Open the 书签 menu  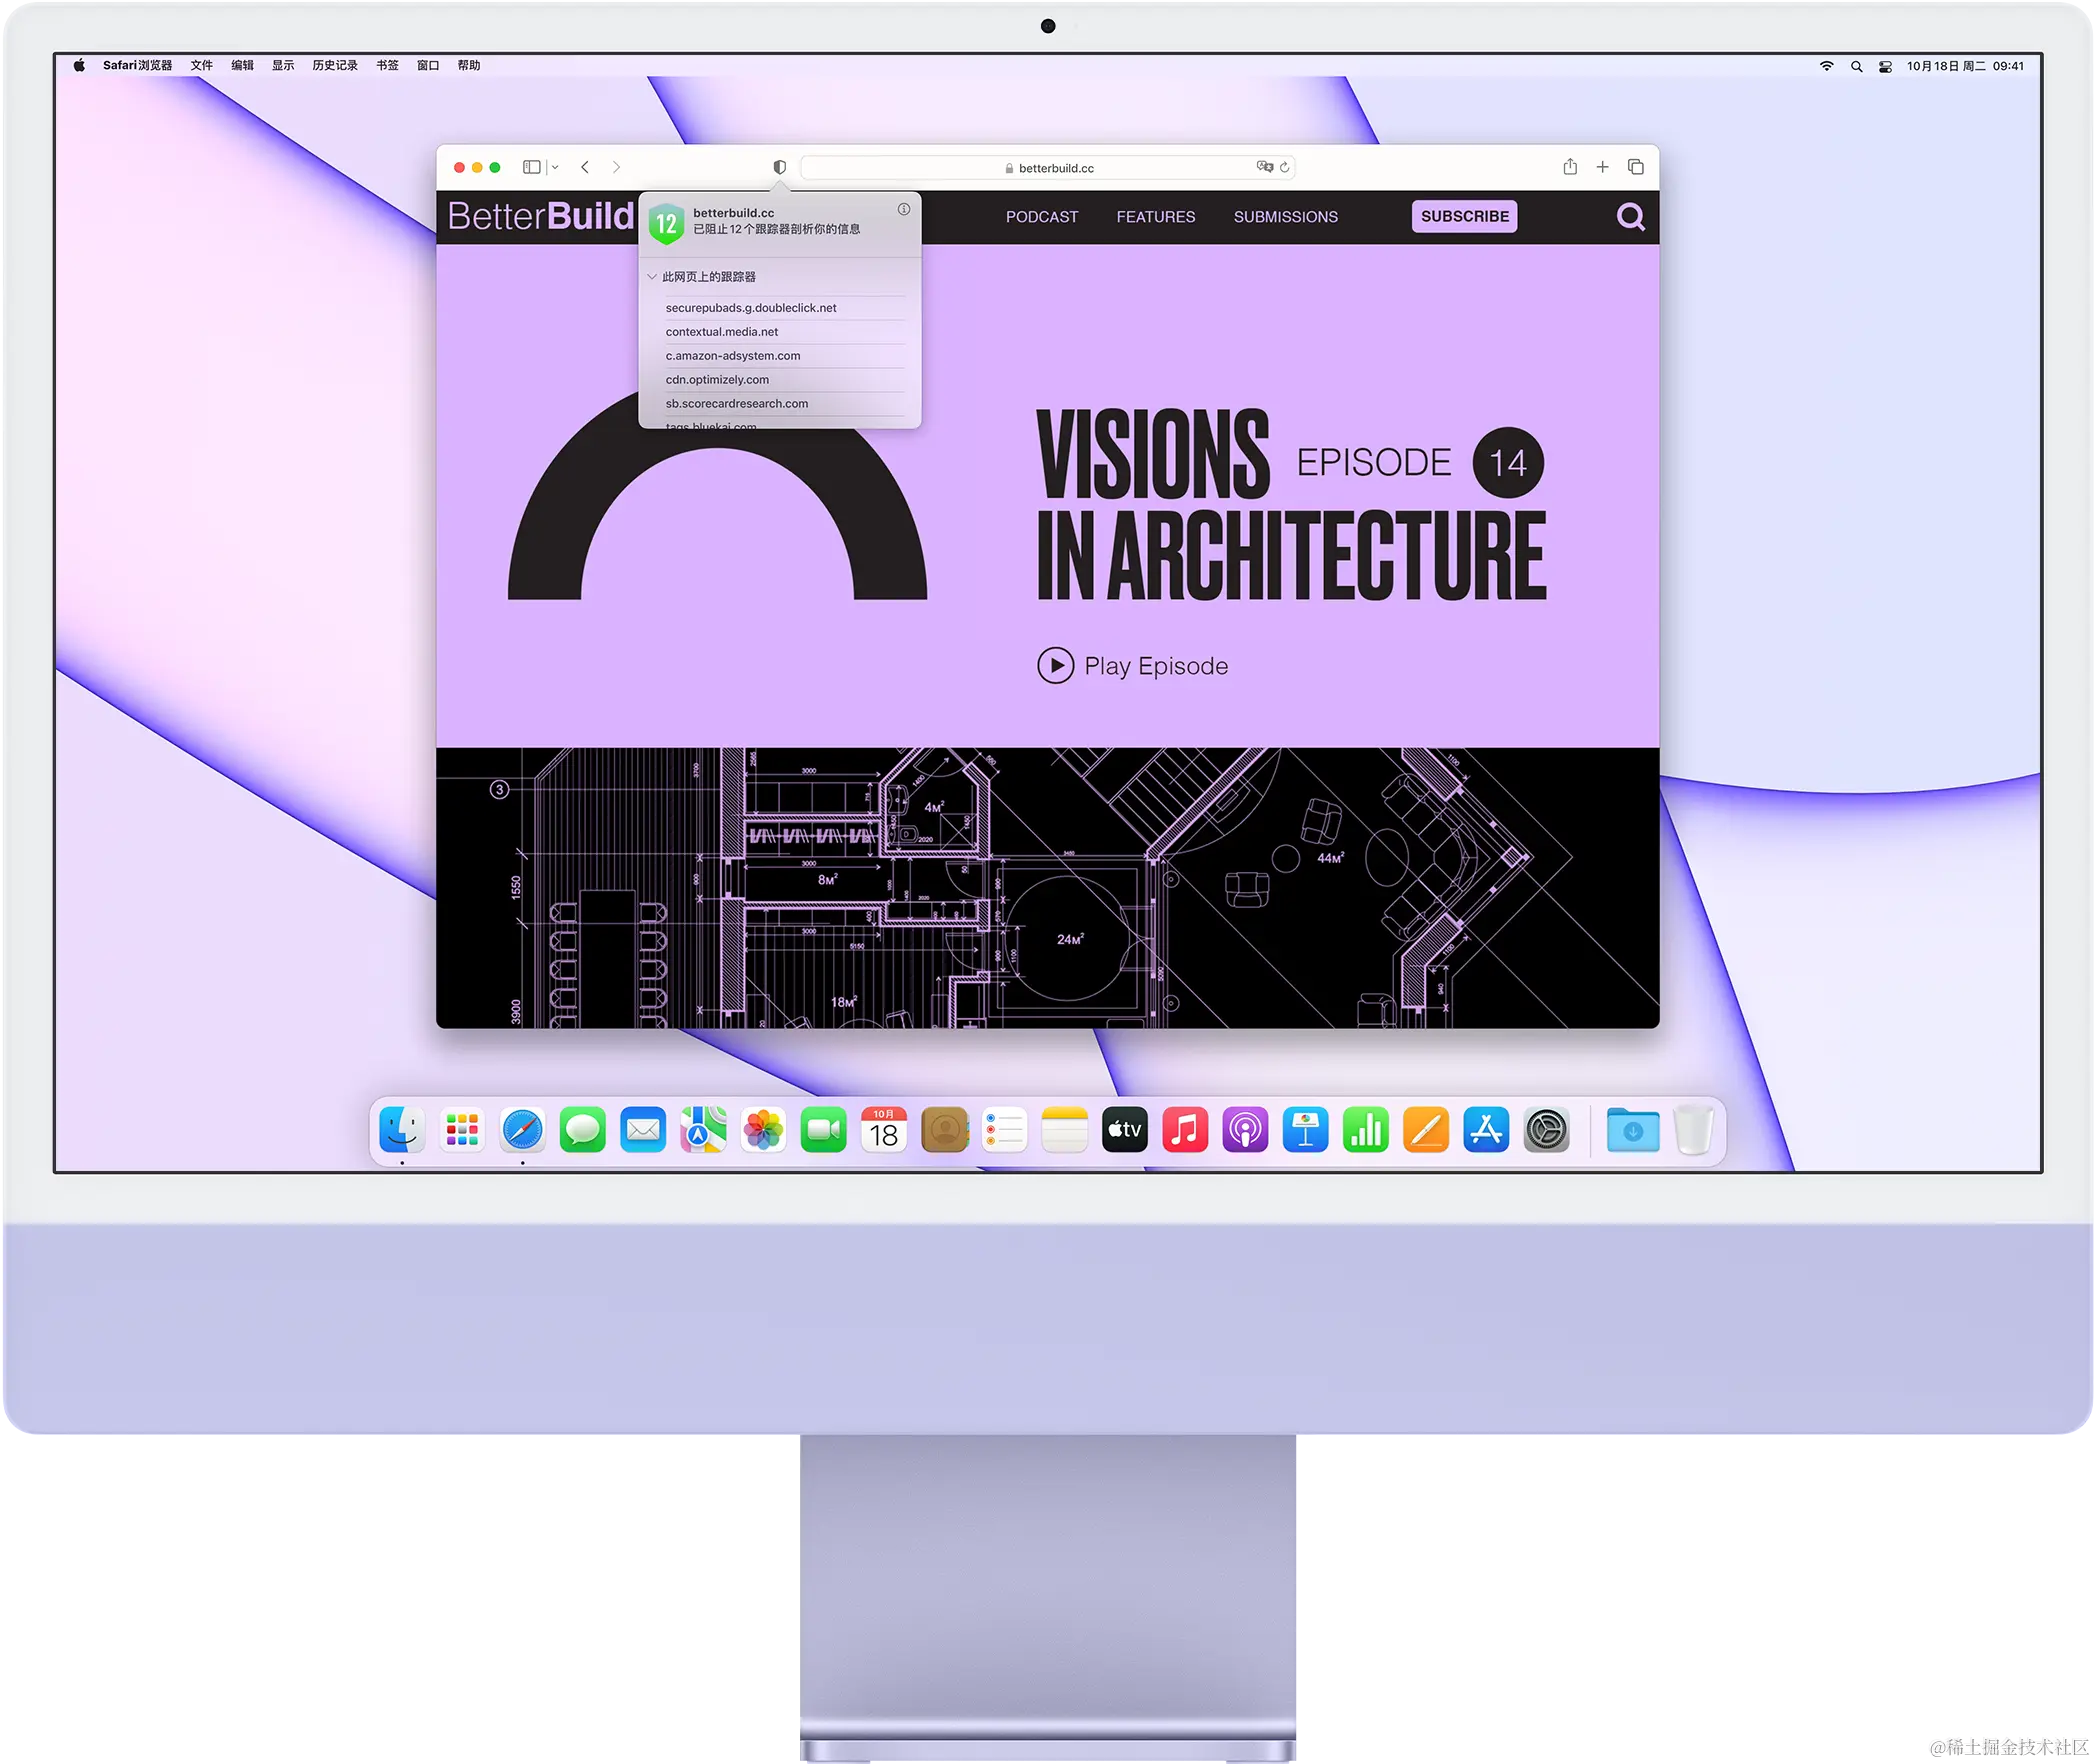coord(387,66)
